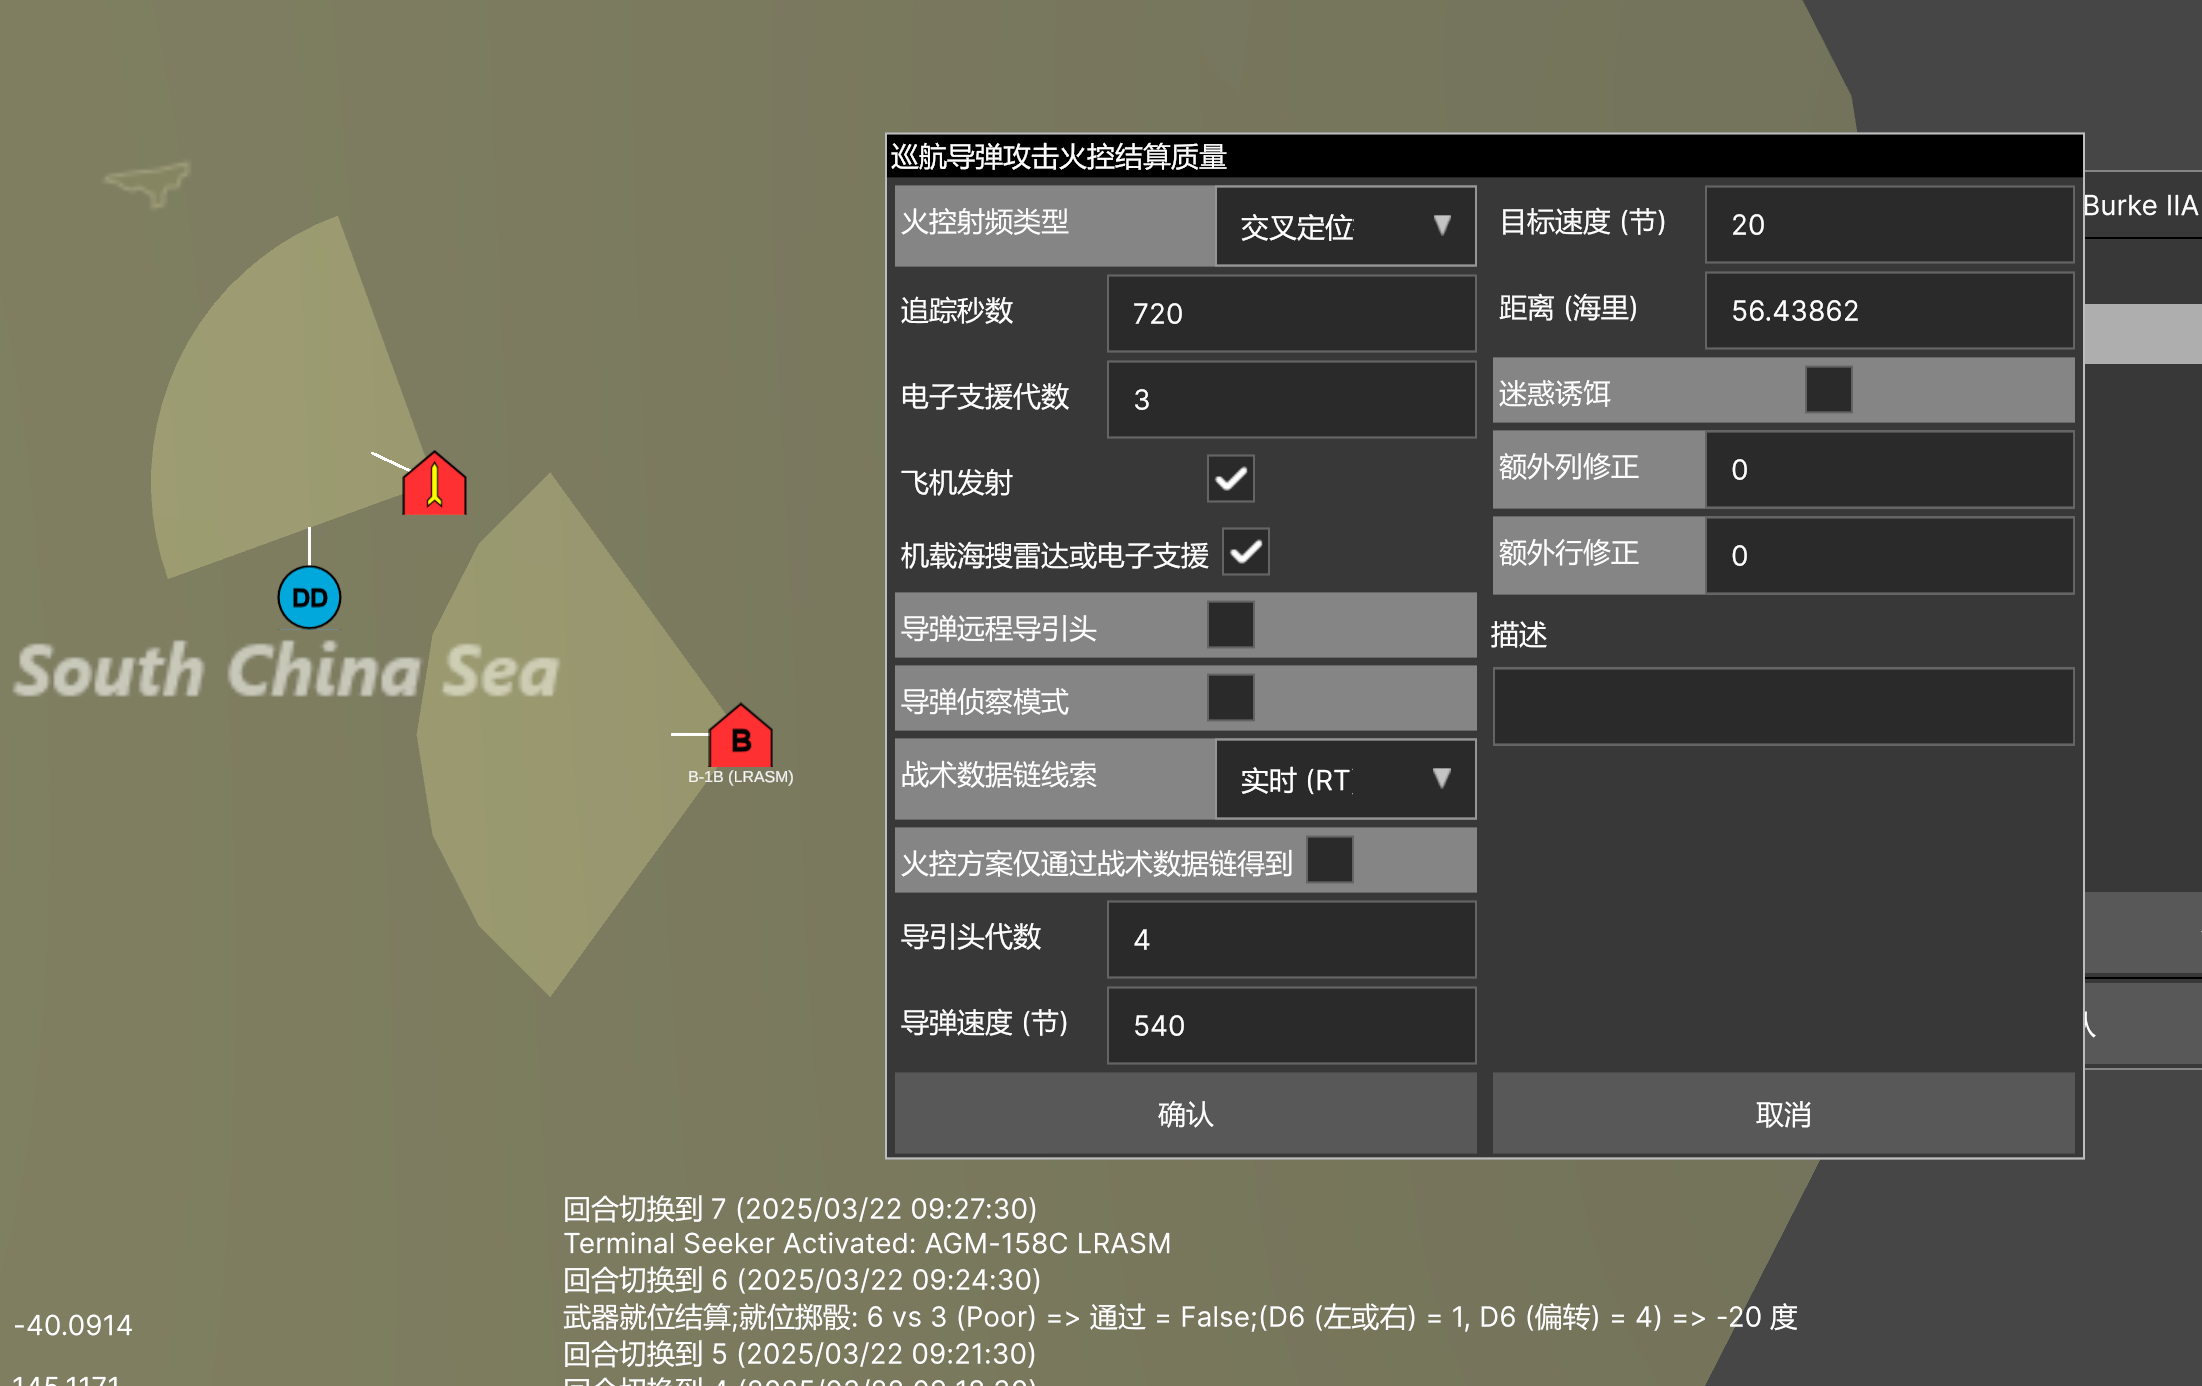The width and height of the screenshot is (2202, 1386).
Task: Click the 电子支援代数 field showing 3
Action: [x=1291, y=399]
